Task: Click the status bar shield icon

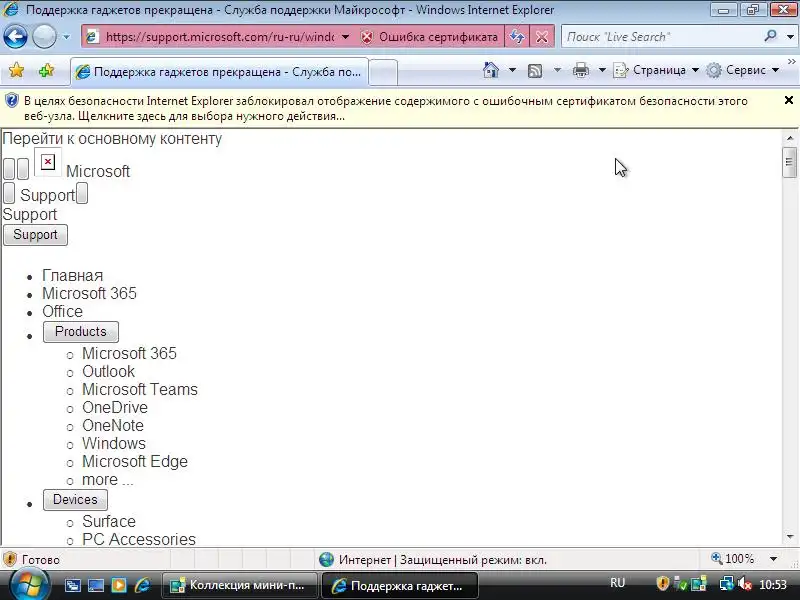Action: (10, 559)
